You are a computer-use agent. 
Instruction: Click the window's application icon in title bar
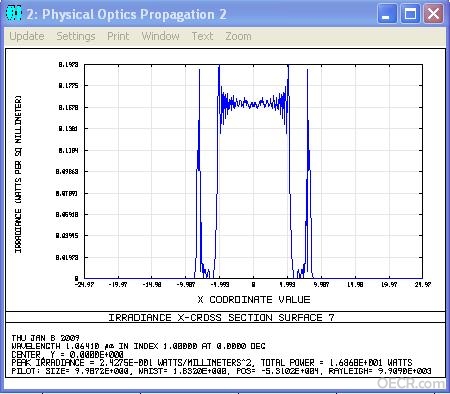(x=14, y=14)
